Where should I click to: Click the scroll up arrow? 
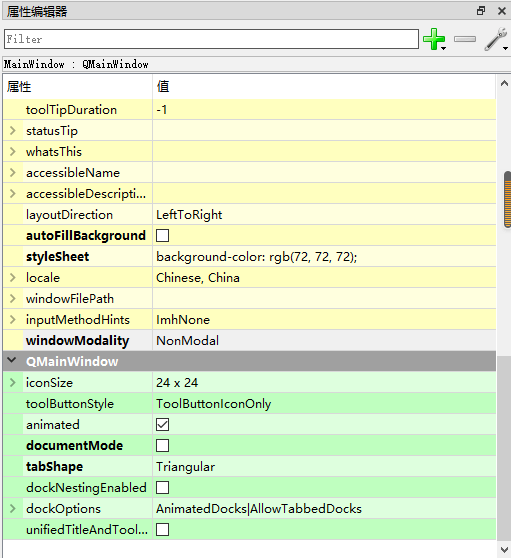click(x=504, y=84)
